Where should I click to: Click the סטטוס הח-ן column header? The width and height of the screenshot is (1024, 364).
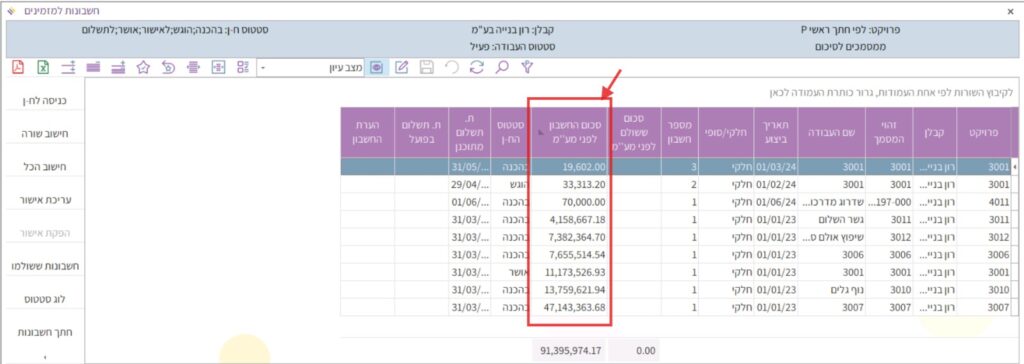click(509, 132)
